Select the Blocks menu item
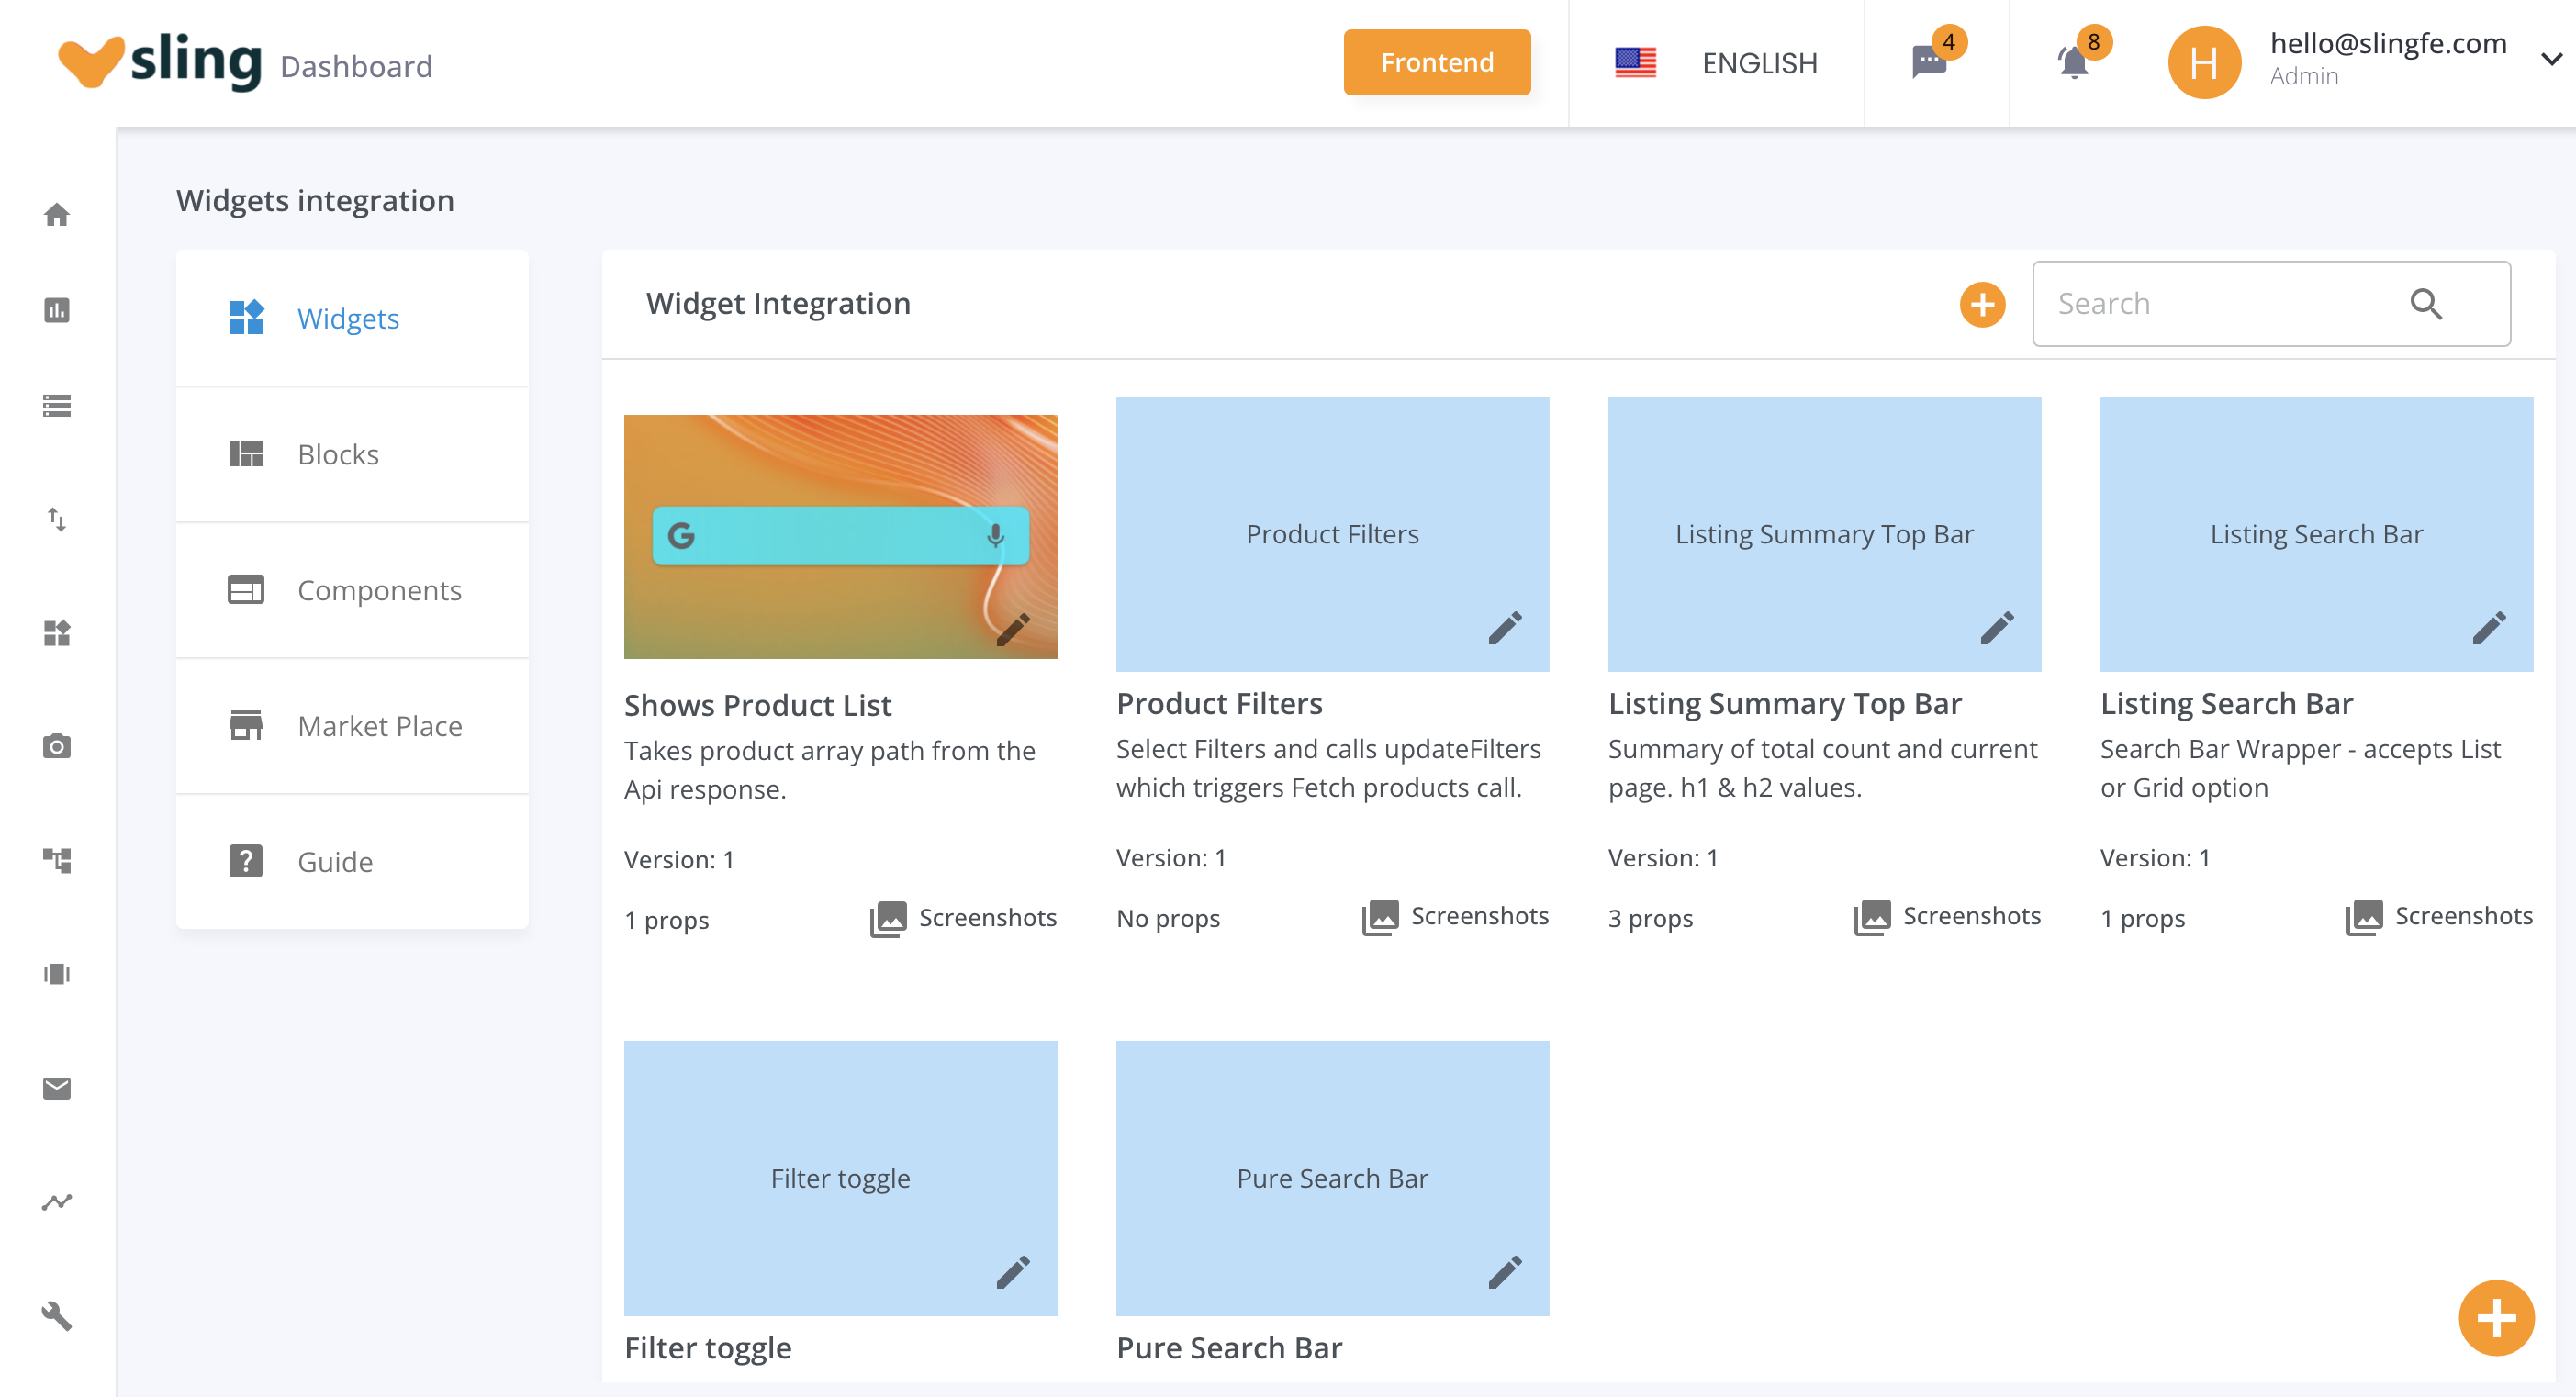Screen dimensions: 2576x1397 [352, 454]
